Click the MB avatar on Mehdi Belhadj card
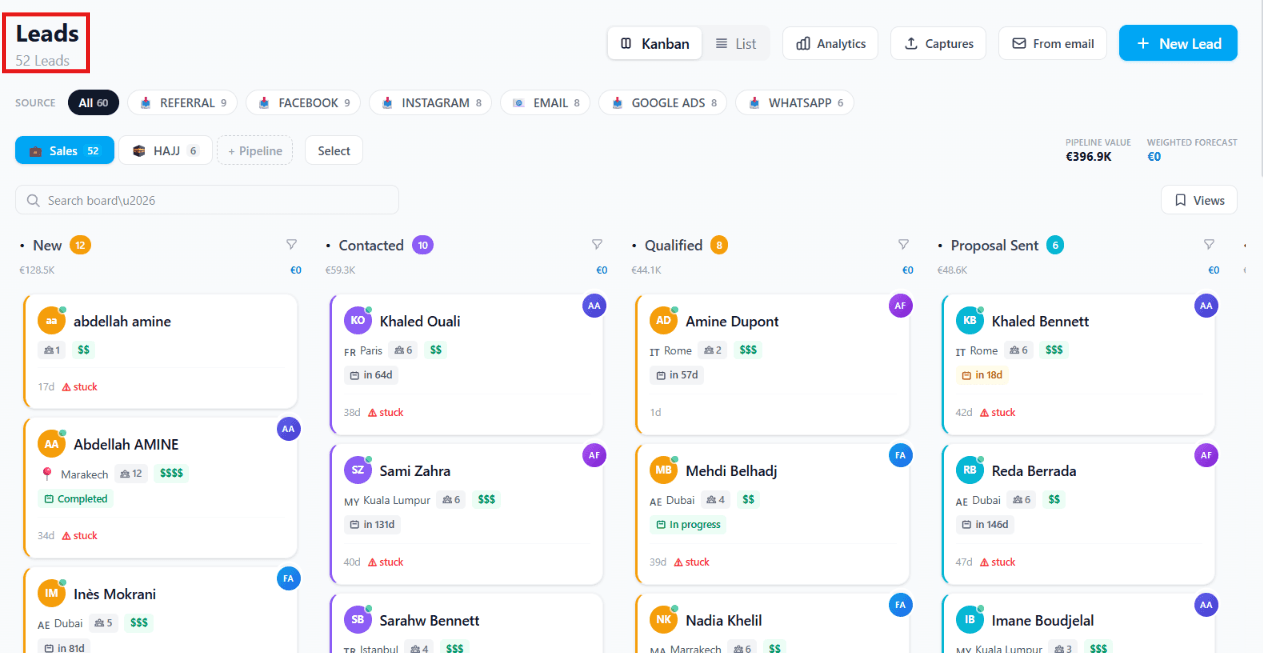This screenshot has height=653, width=1263. point(664,471)
